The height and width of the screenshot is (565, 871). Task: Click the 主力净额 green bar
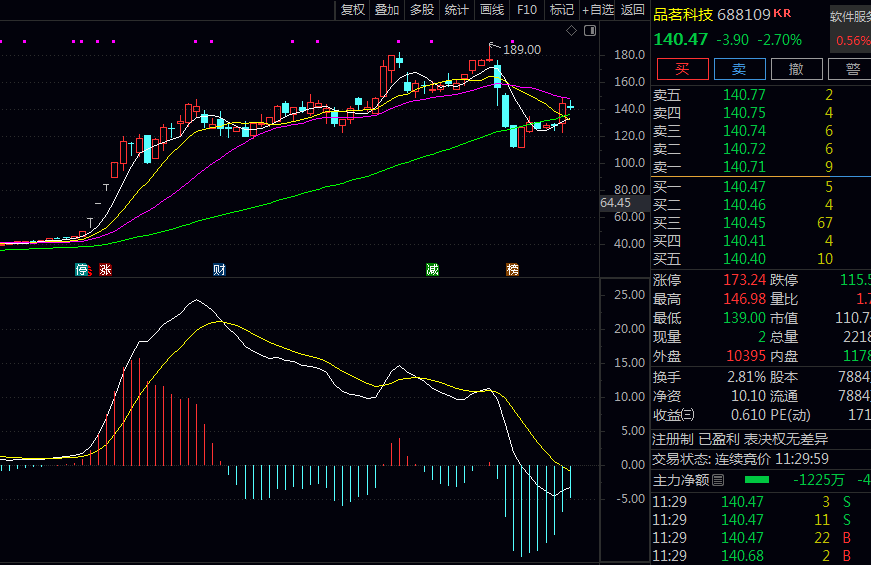[x=757, y=479]
